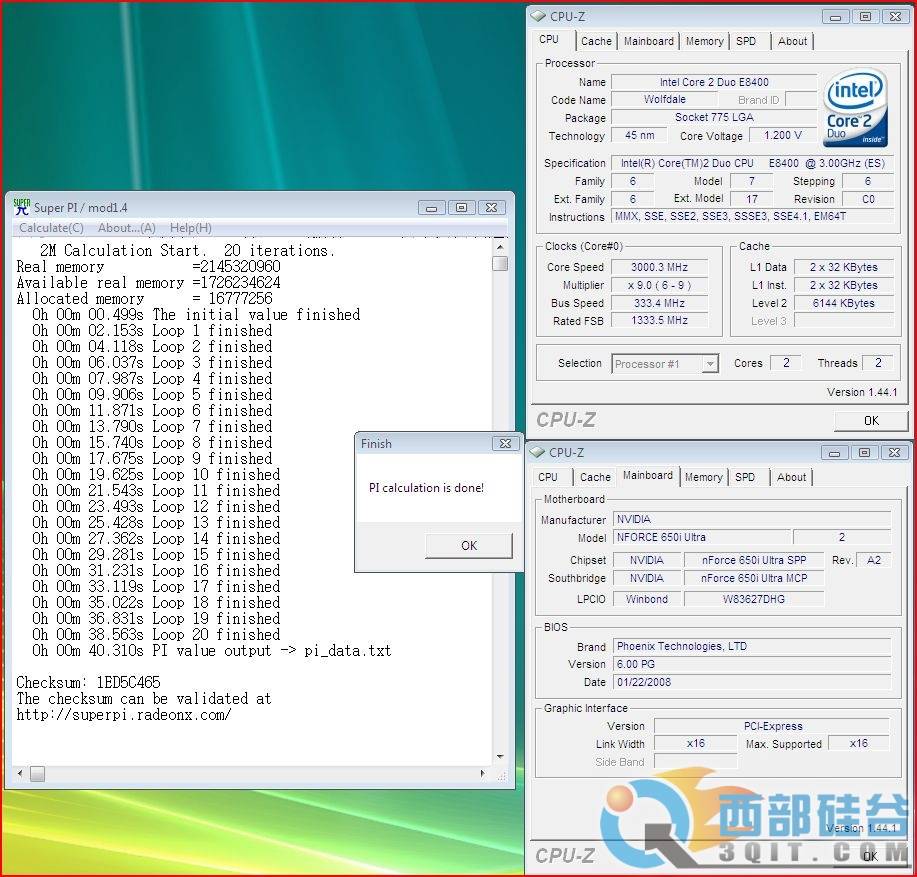This screenshot has width=917, height=877.
Task: Switch to Memory tab in top CPU-Z
Action: coord(704,42)
